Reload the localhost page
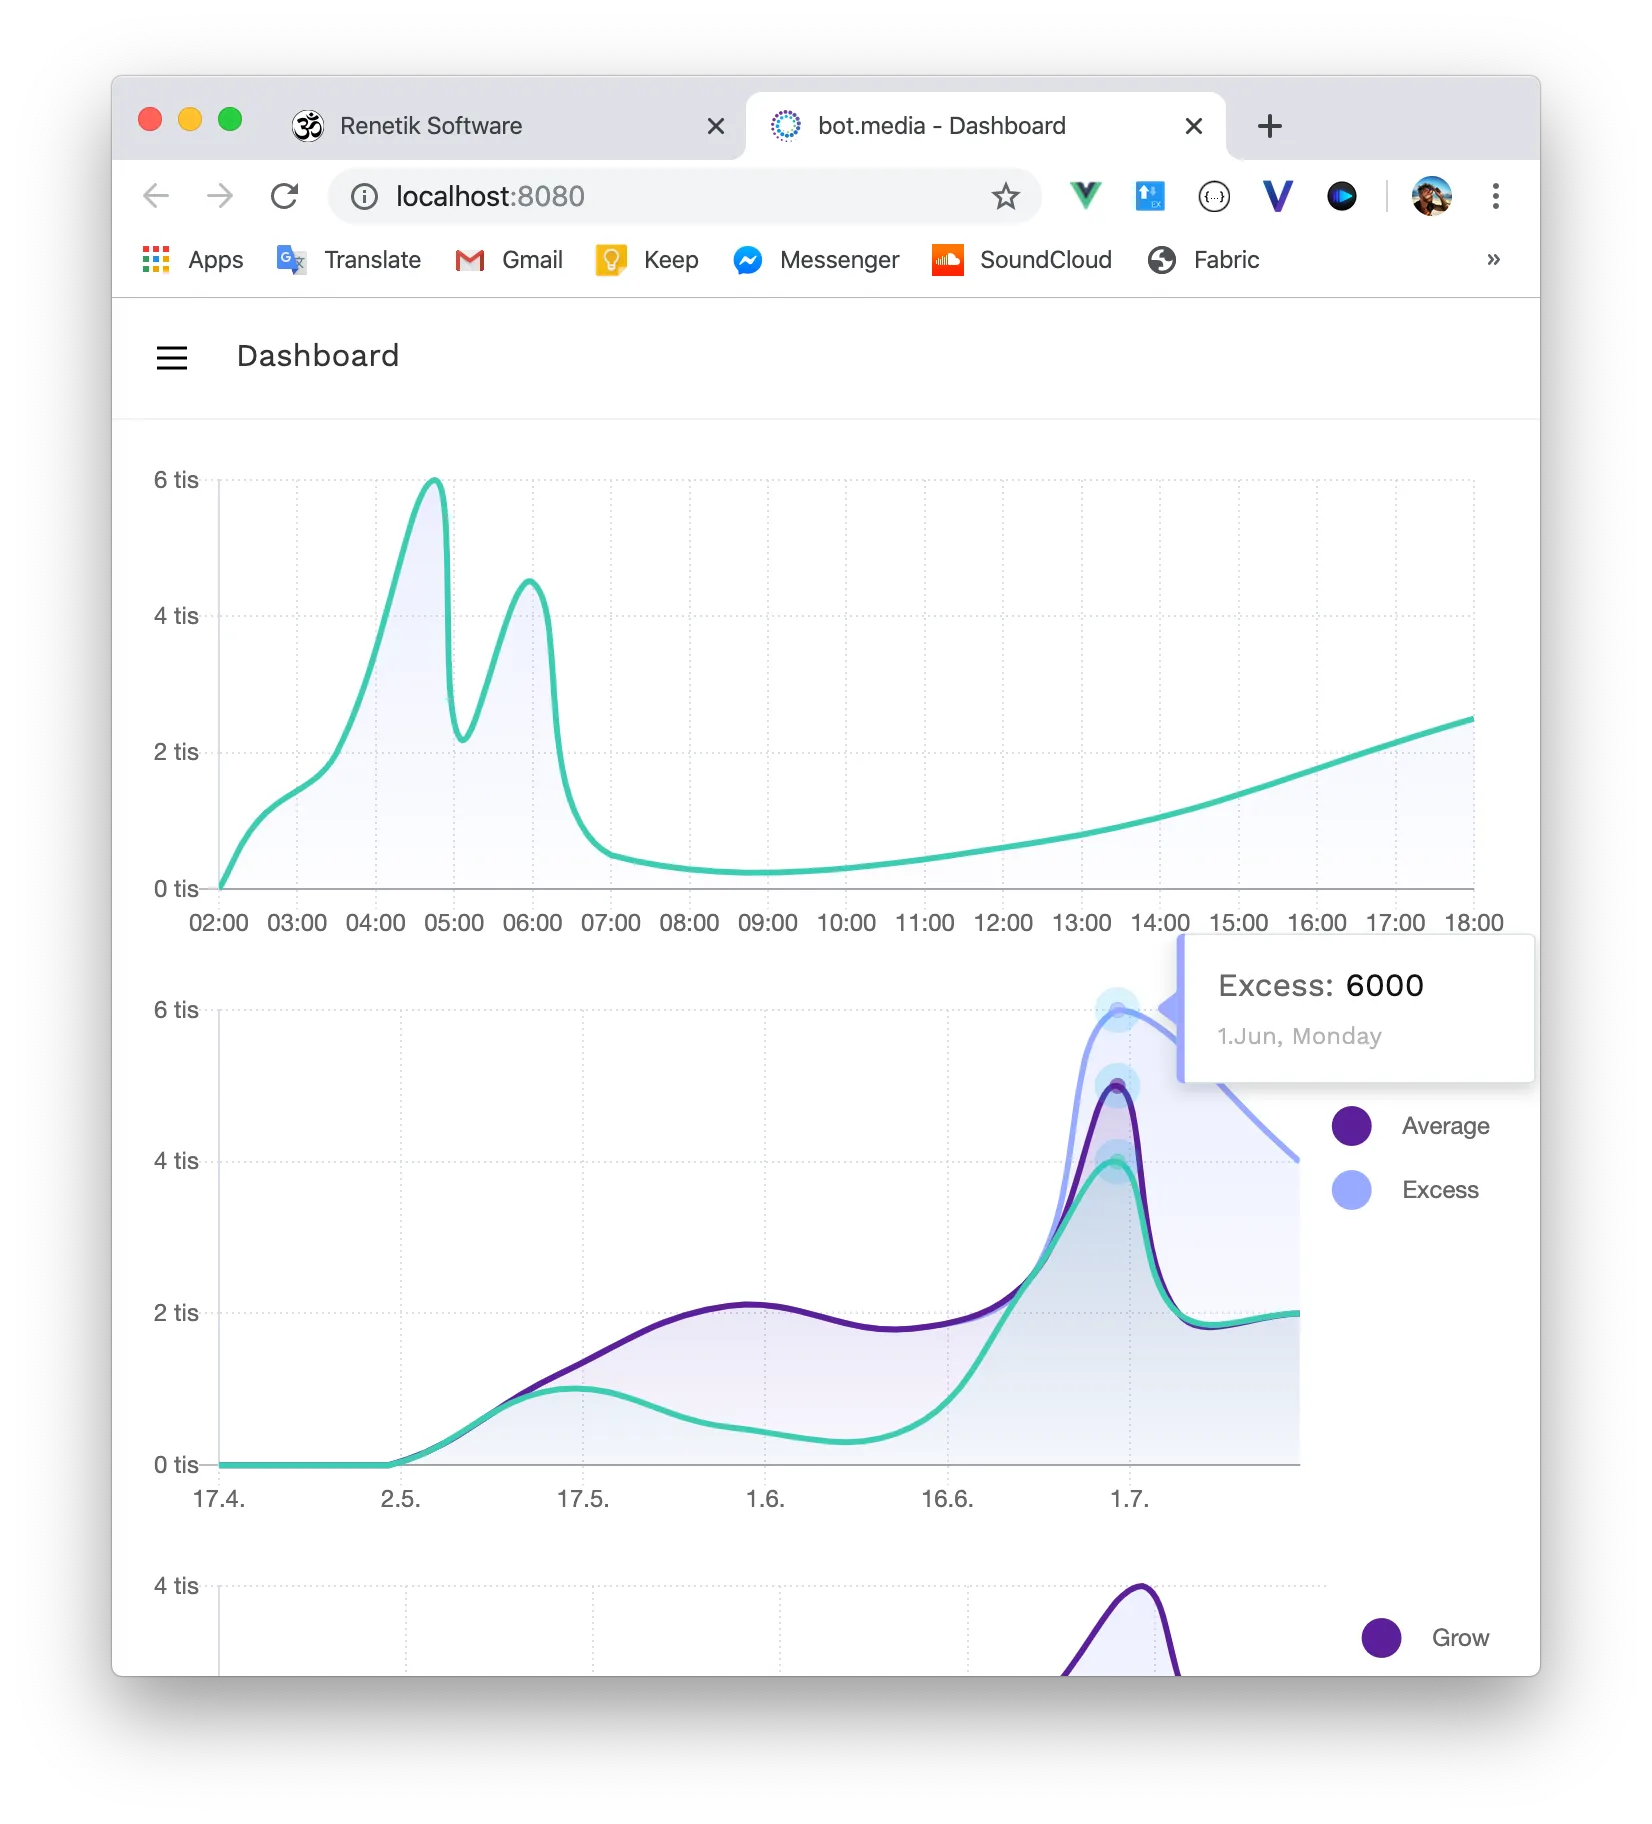 (285, 196)
